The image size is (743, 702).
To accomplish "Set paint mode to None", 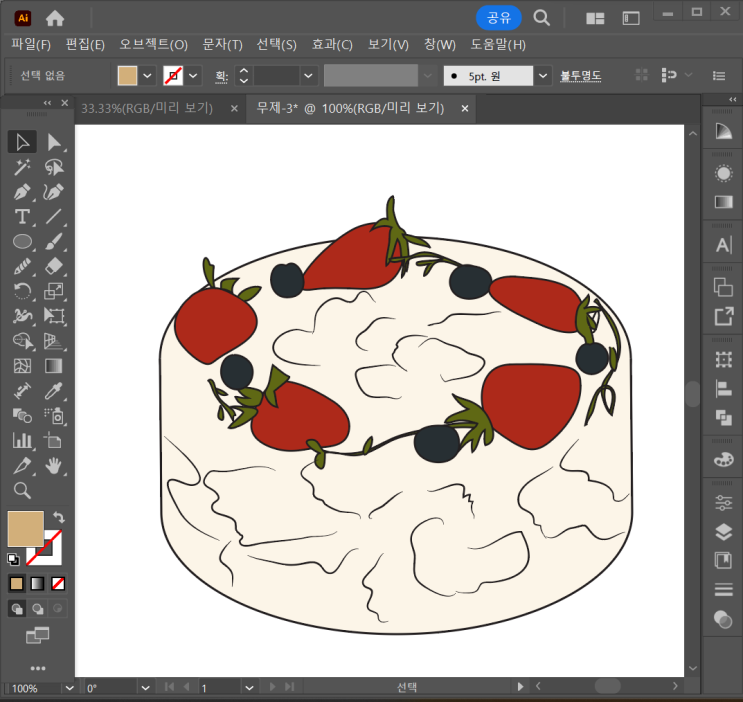I will (x=59, y=583).
